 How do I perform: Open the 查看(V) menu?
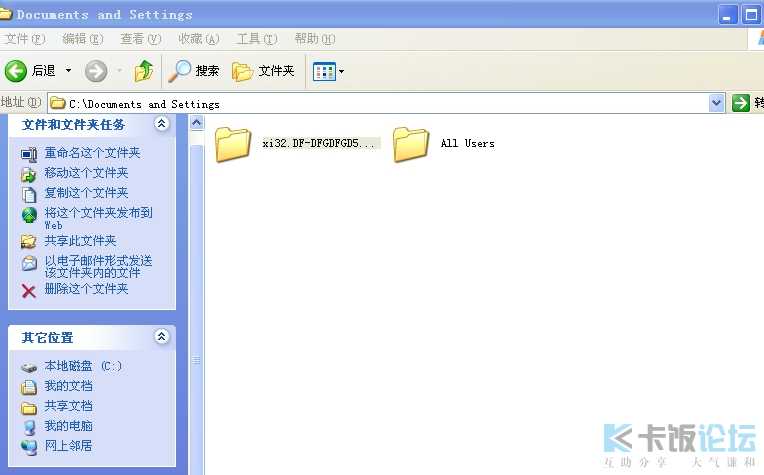click(141, 39)
